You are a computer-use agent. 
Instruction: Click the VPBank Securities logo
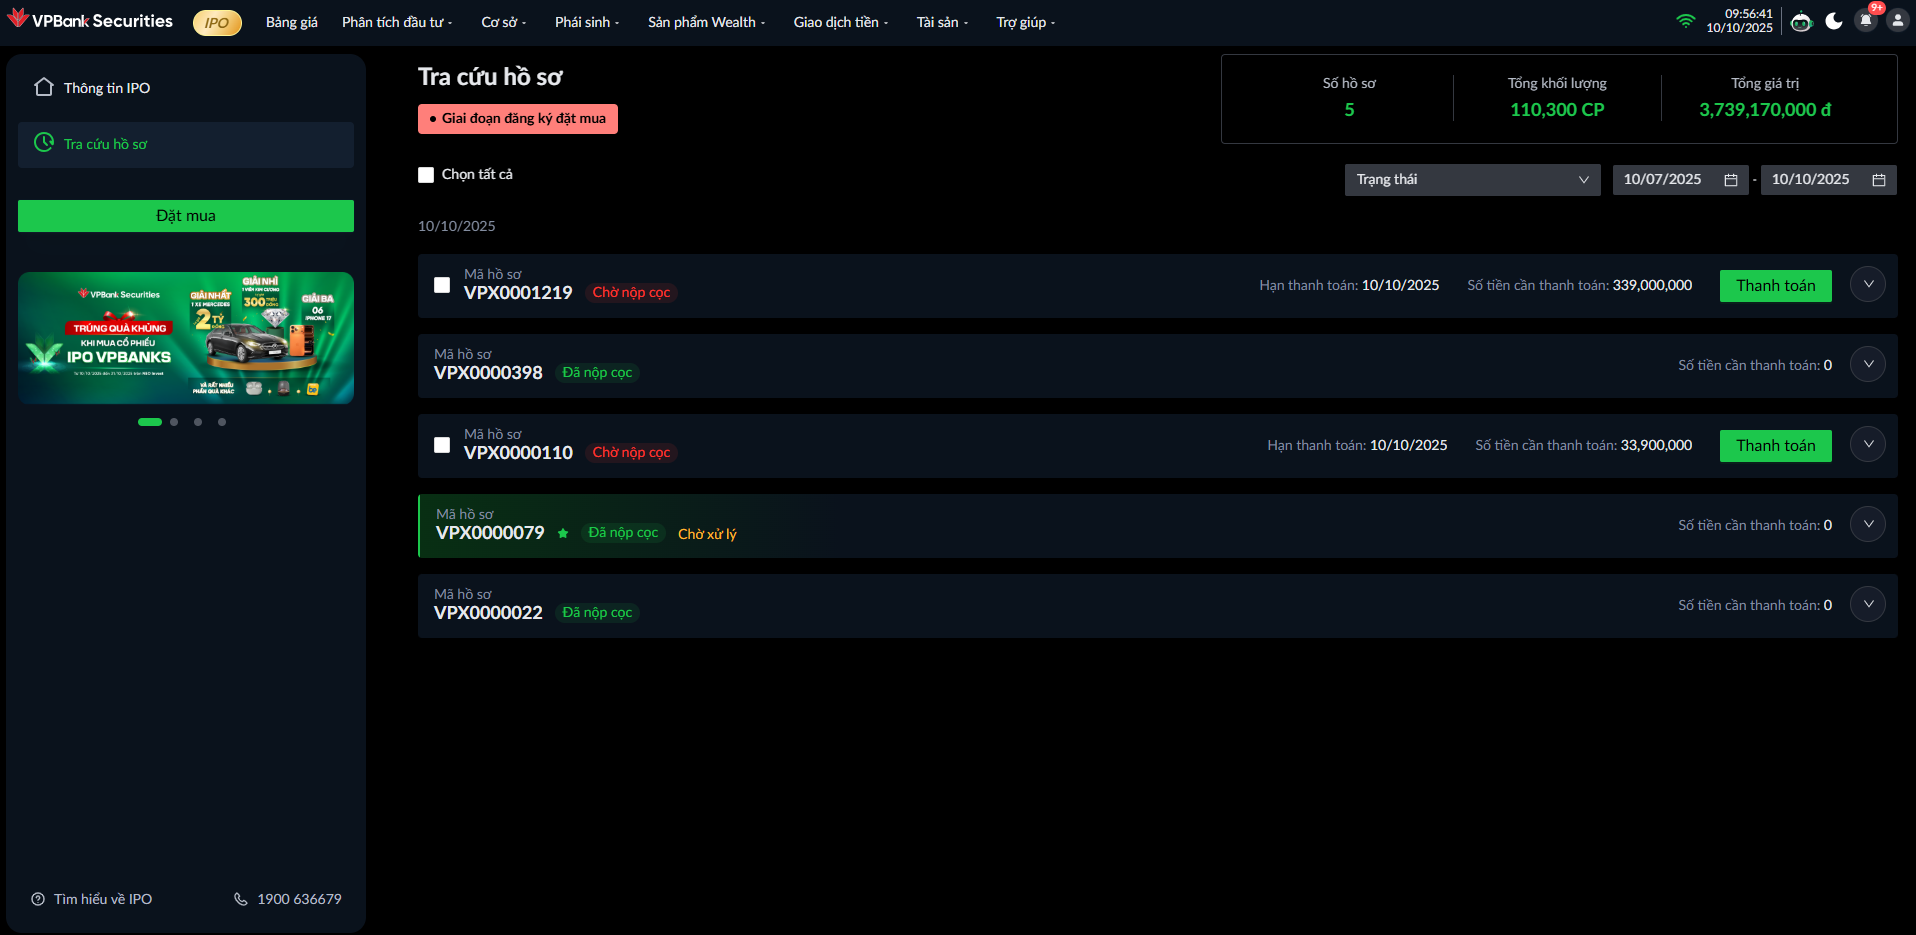coord(90,21)
